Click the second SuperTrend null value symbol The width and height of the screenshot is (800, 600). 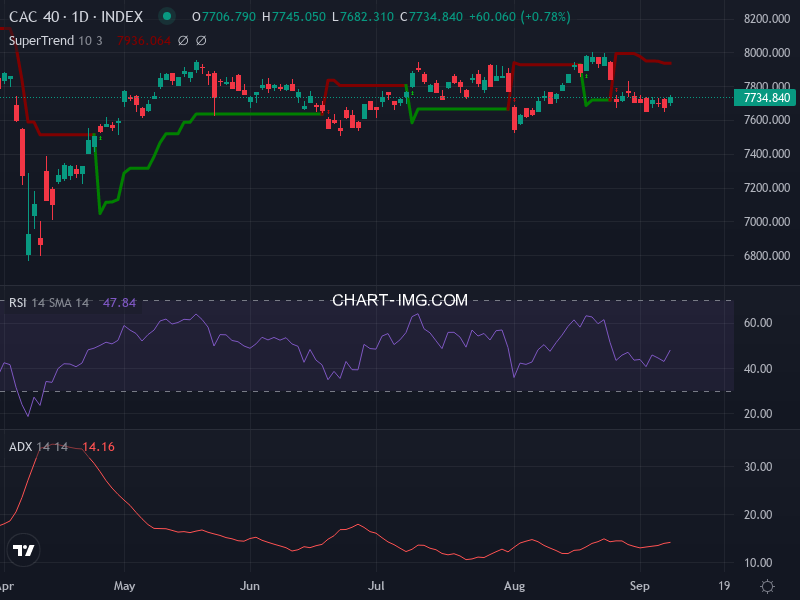[201, 41]
